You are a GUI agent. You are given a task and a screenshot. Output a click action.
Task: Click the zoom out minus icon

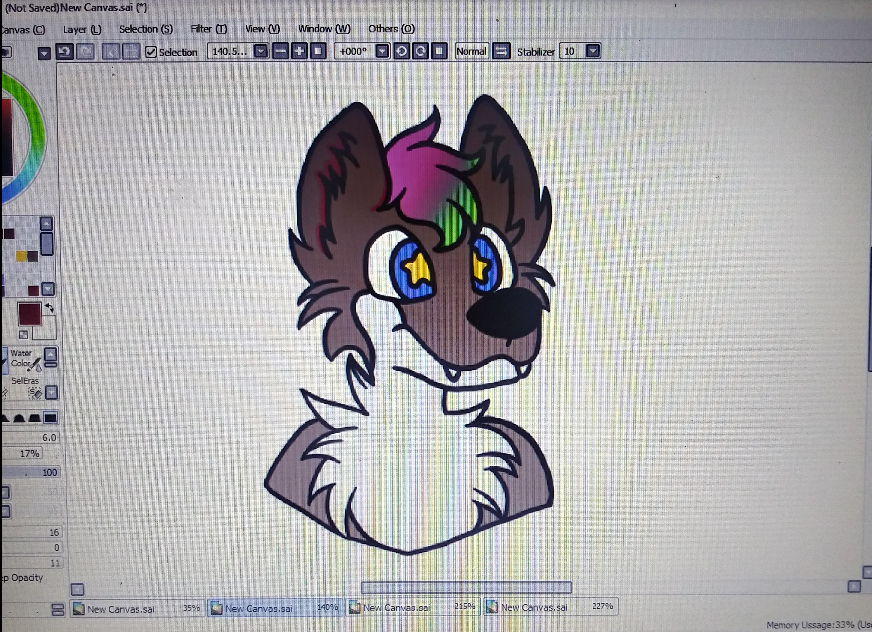pos(281,51)
